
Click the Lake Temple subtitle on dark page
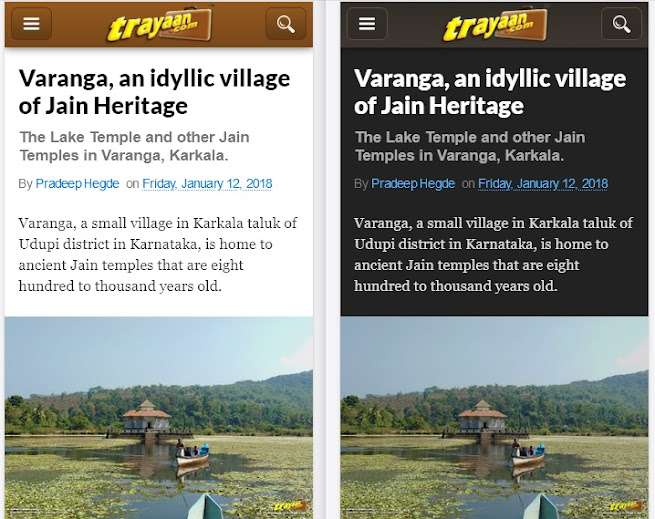click(x=470, y=146)
